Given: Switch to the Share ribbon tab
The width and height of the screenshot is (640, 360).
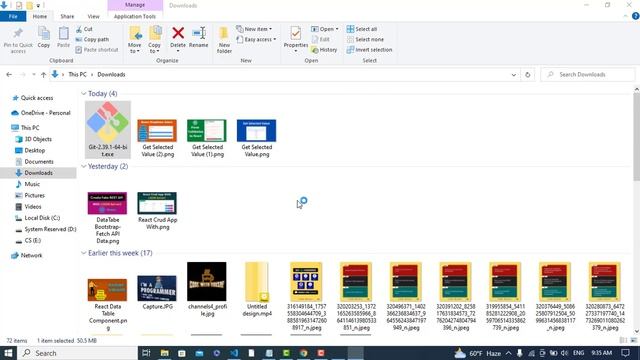Looking at the screenshot, I should tap(67, 16).
